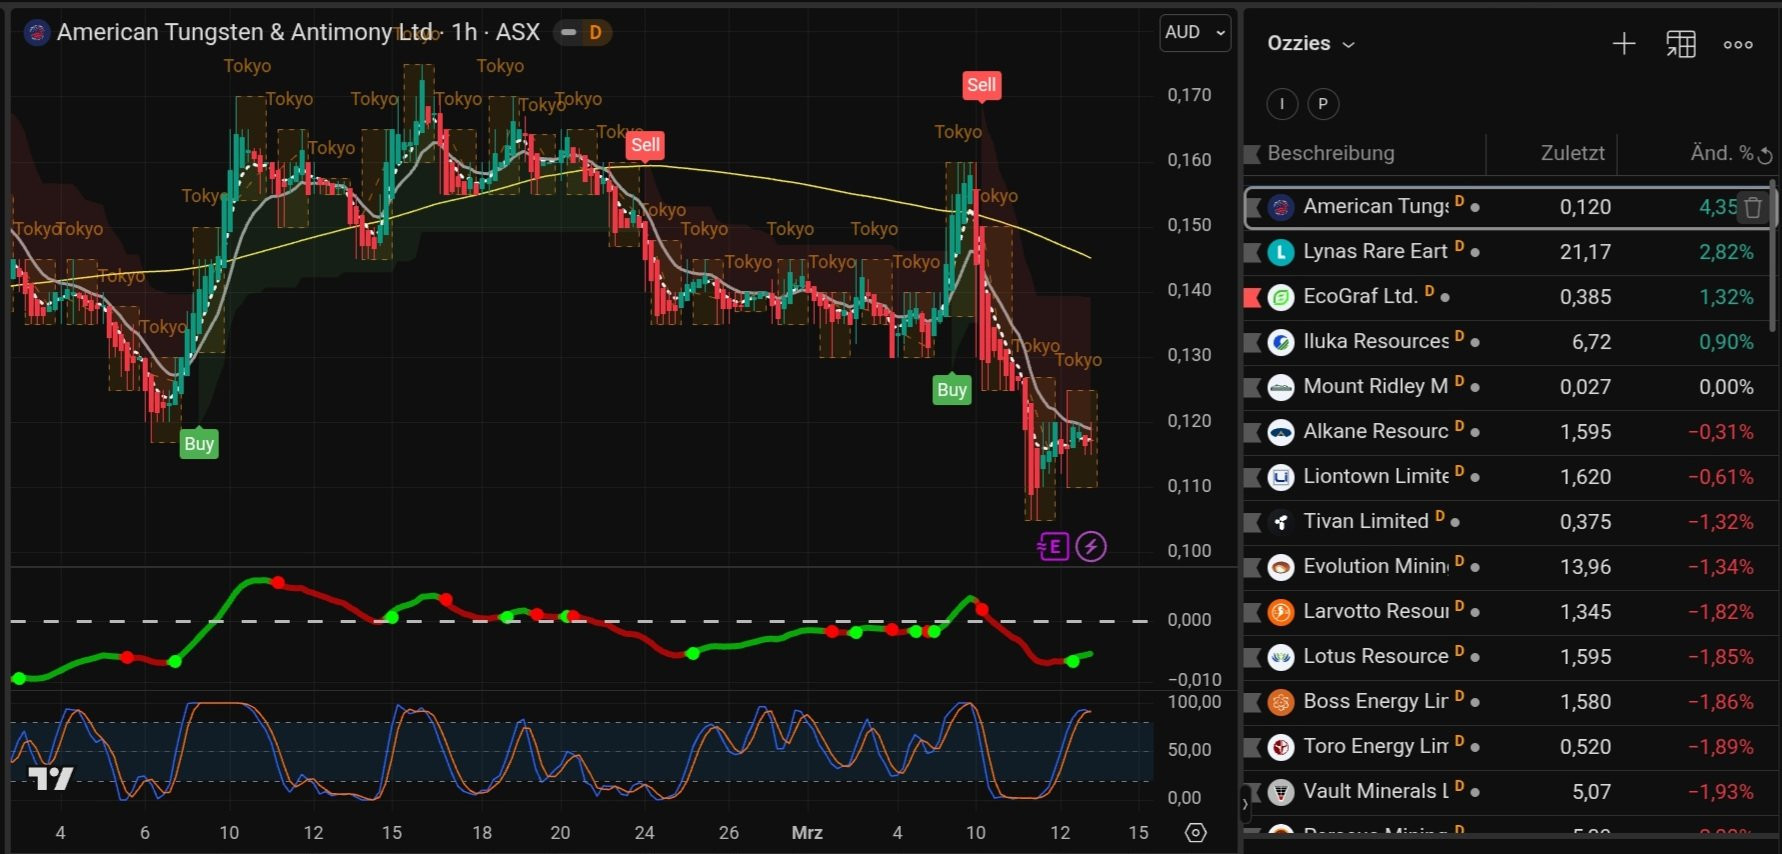This screenshot has height=854, width=1782.
Task: Delete American Tungsten with trash icon
Action: [1753, 207]
